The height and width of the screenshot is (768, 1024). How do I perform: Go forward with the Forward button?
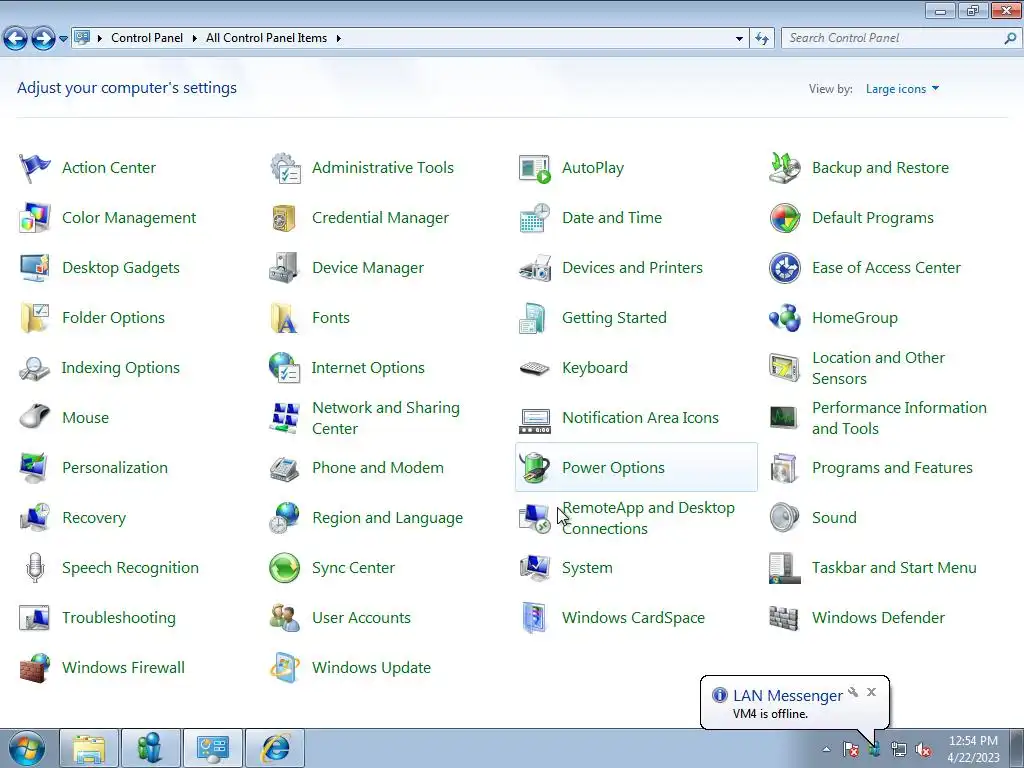click(43, 39)
